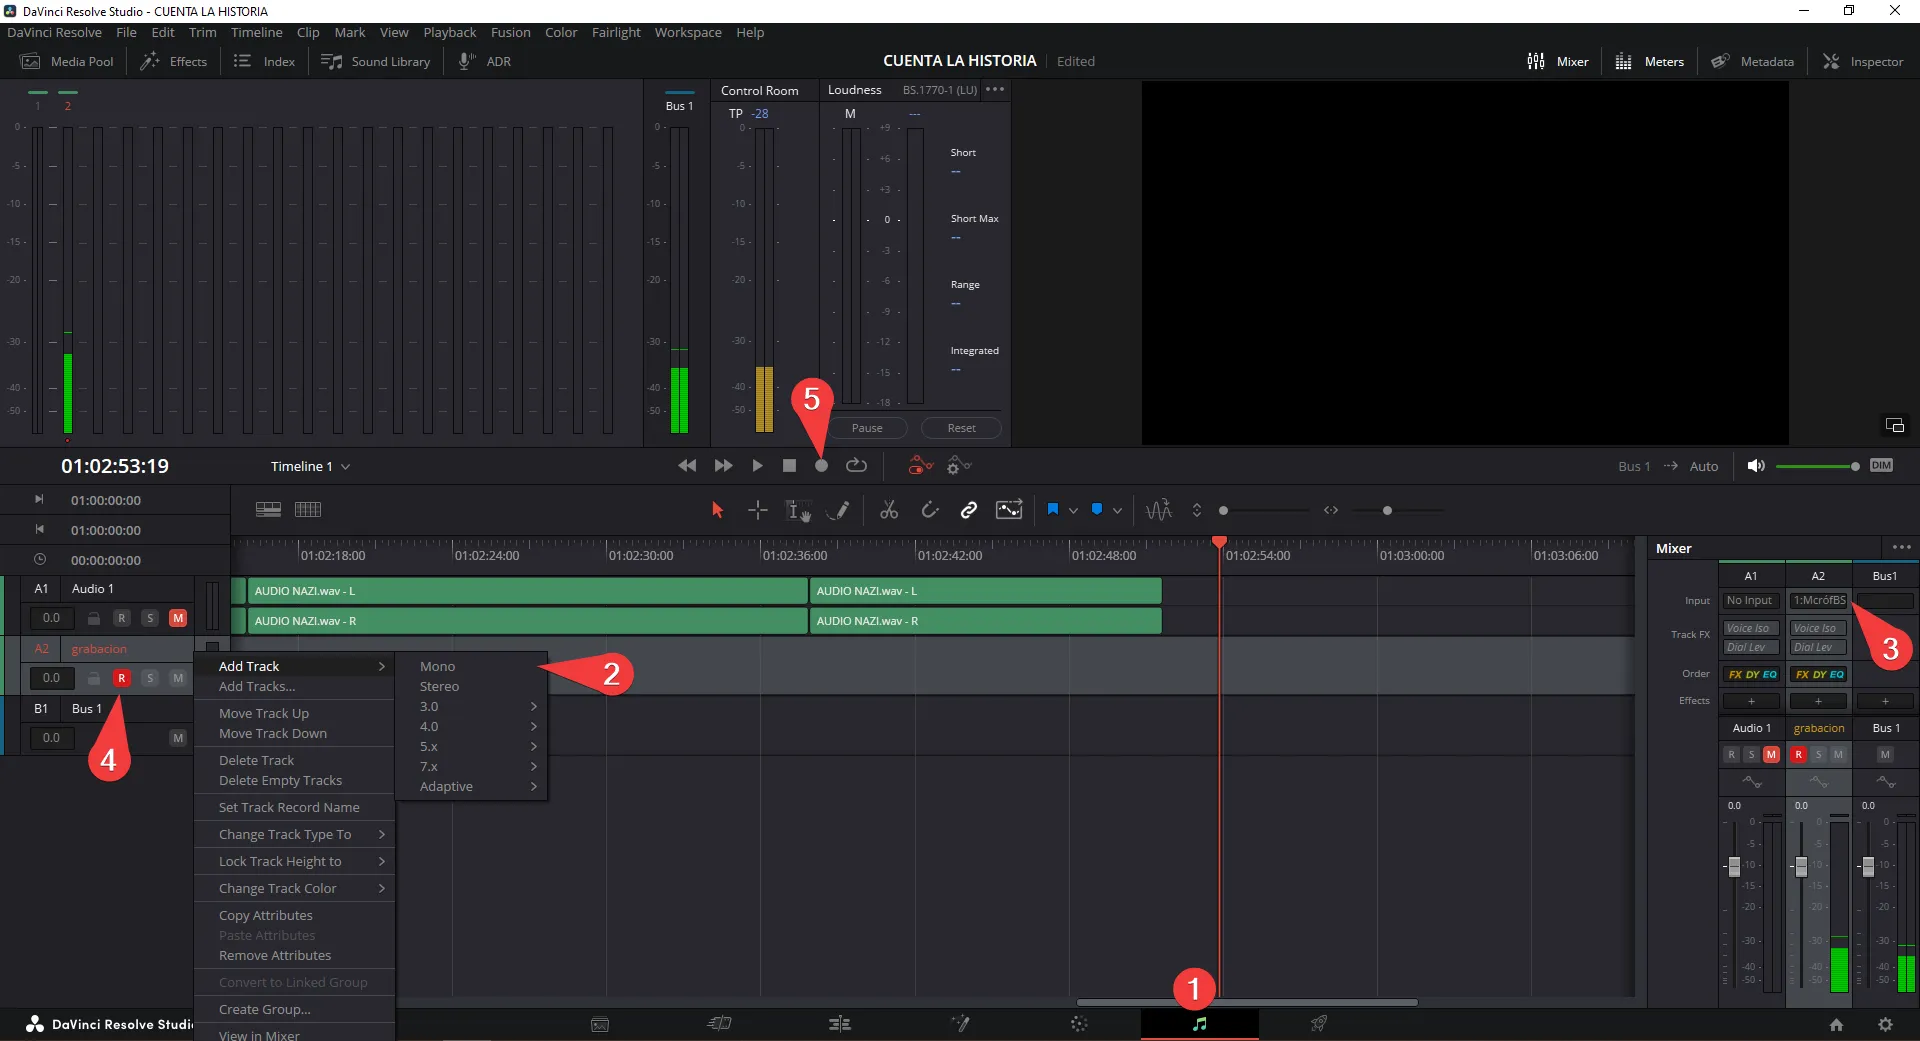Toggle the Mixer panel

pyautogui.click(x=1558, y=61)
